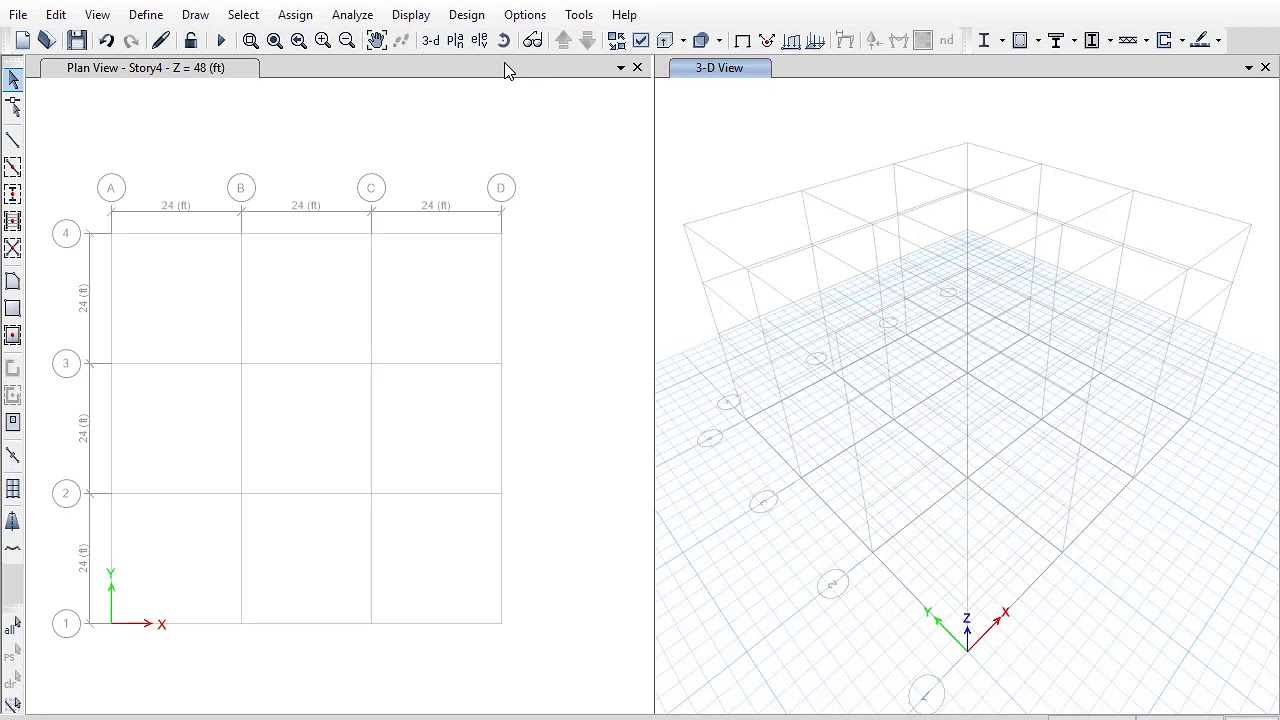The image size is (1280, 720).
Task: Open Set Display Options checkmark icon
Action: tap(641, 40)
